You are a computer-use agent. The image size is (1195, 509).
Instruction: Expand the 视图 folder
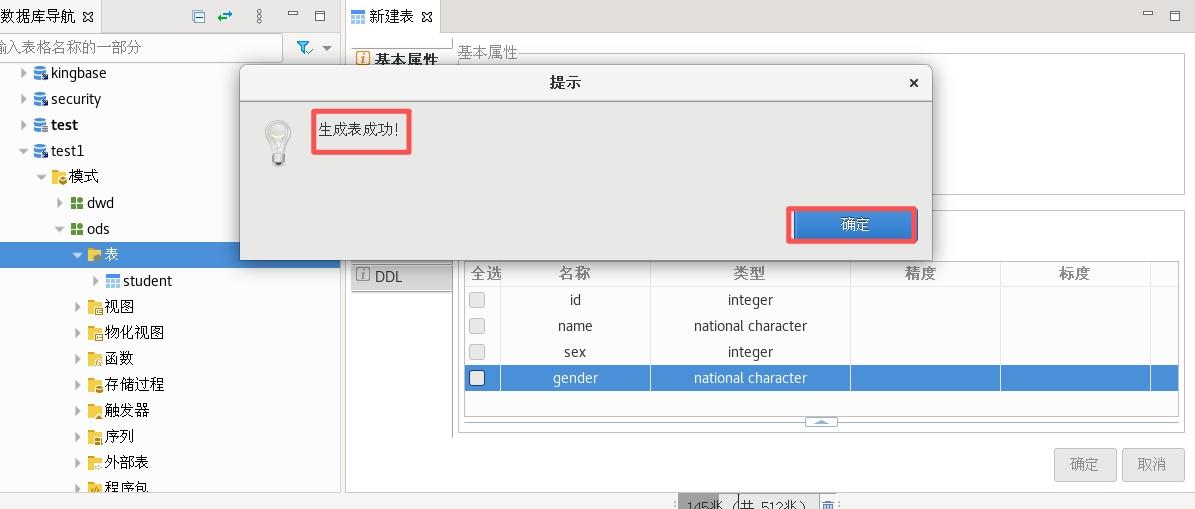[78, 307]
